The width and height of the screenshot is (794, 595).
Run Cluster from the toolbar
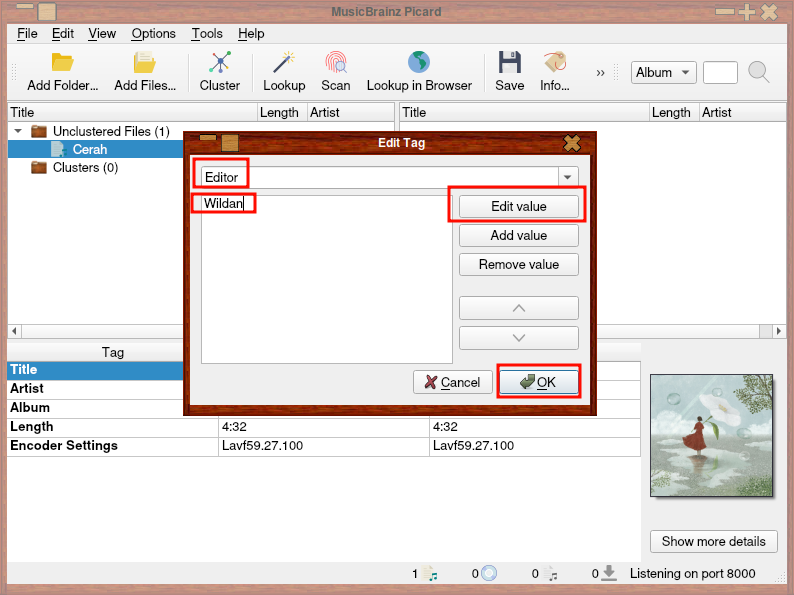tap(220, 63)
